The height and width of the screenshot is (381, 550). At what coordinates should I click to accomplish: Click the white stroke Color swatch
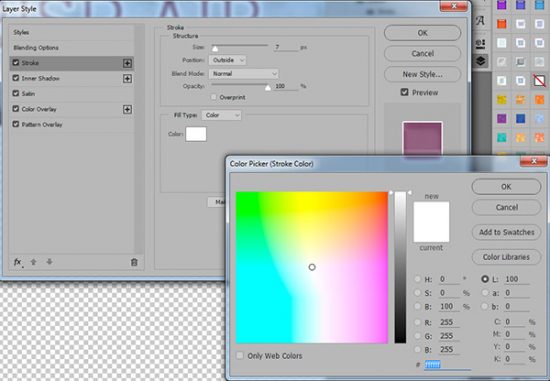tap(196, 134)
